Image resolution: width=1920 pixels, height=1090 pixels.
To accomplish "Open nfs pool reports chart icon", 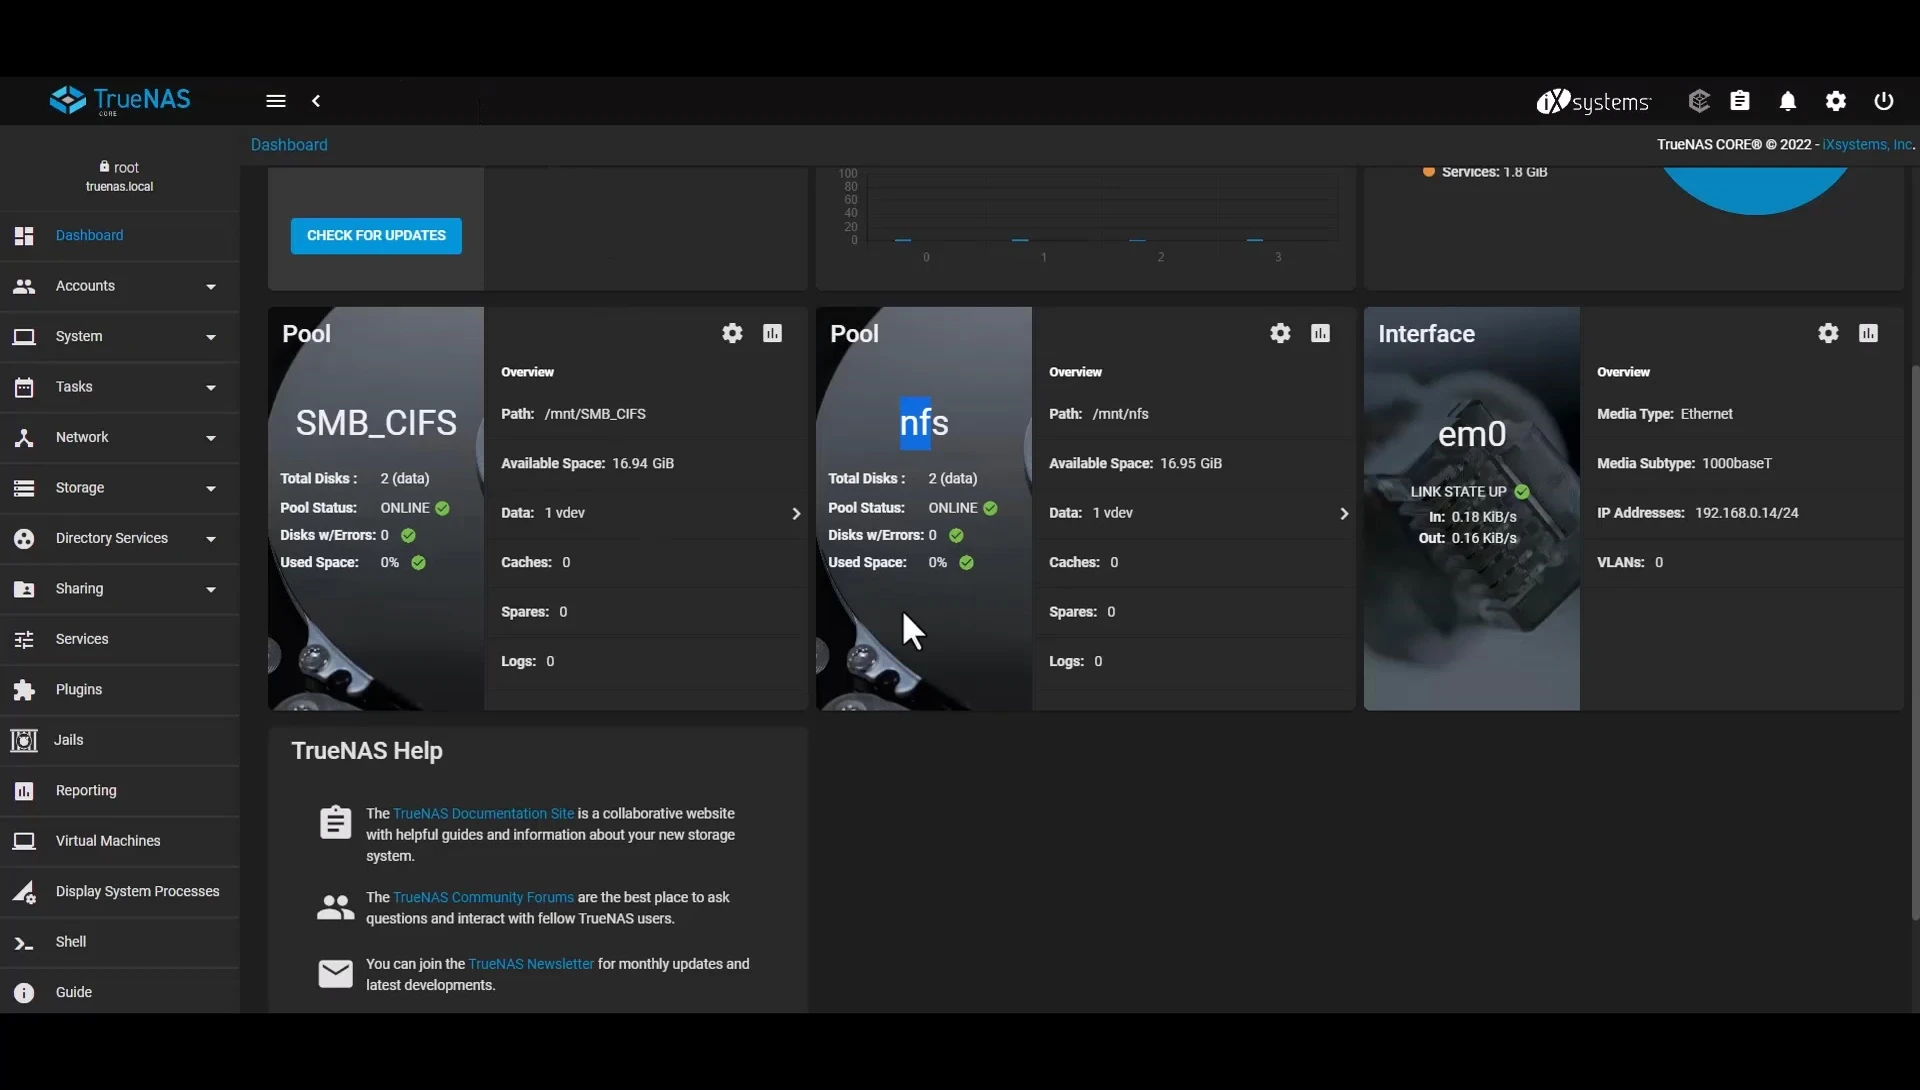I will click(1321, 333).
